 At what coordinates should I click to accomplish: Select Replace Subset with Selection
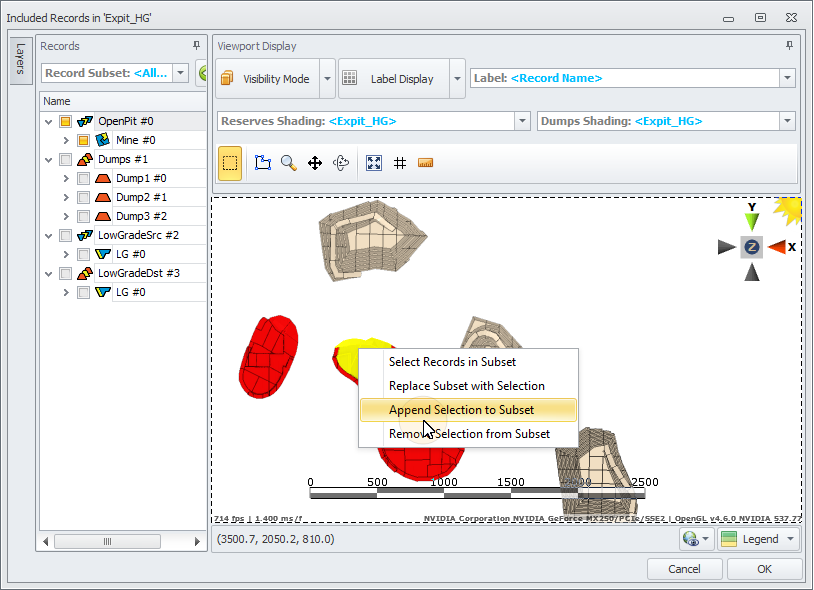[x=466, y=386]
